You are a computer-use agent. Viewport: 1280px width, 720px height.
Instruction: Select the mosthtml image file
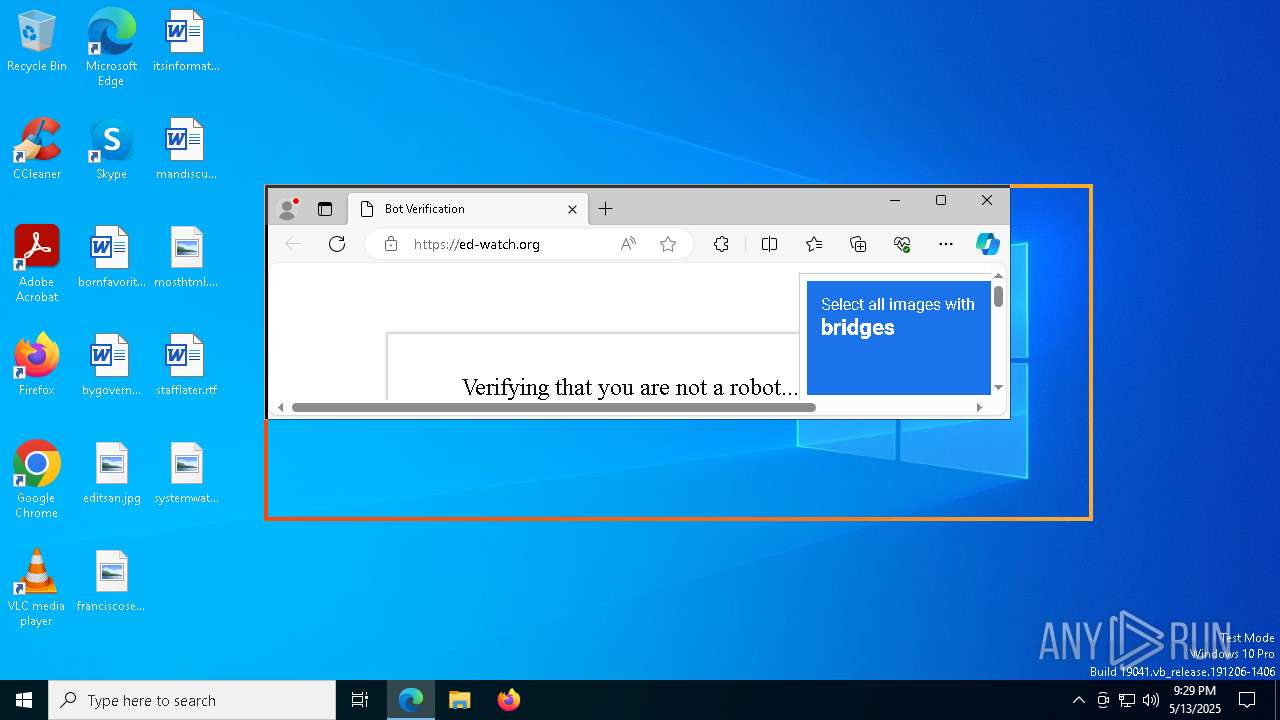(x=186, y=257)
